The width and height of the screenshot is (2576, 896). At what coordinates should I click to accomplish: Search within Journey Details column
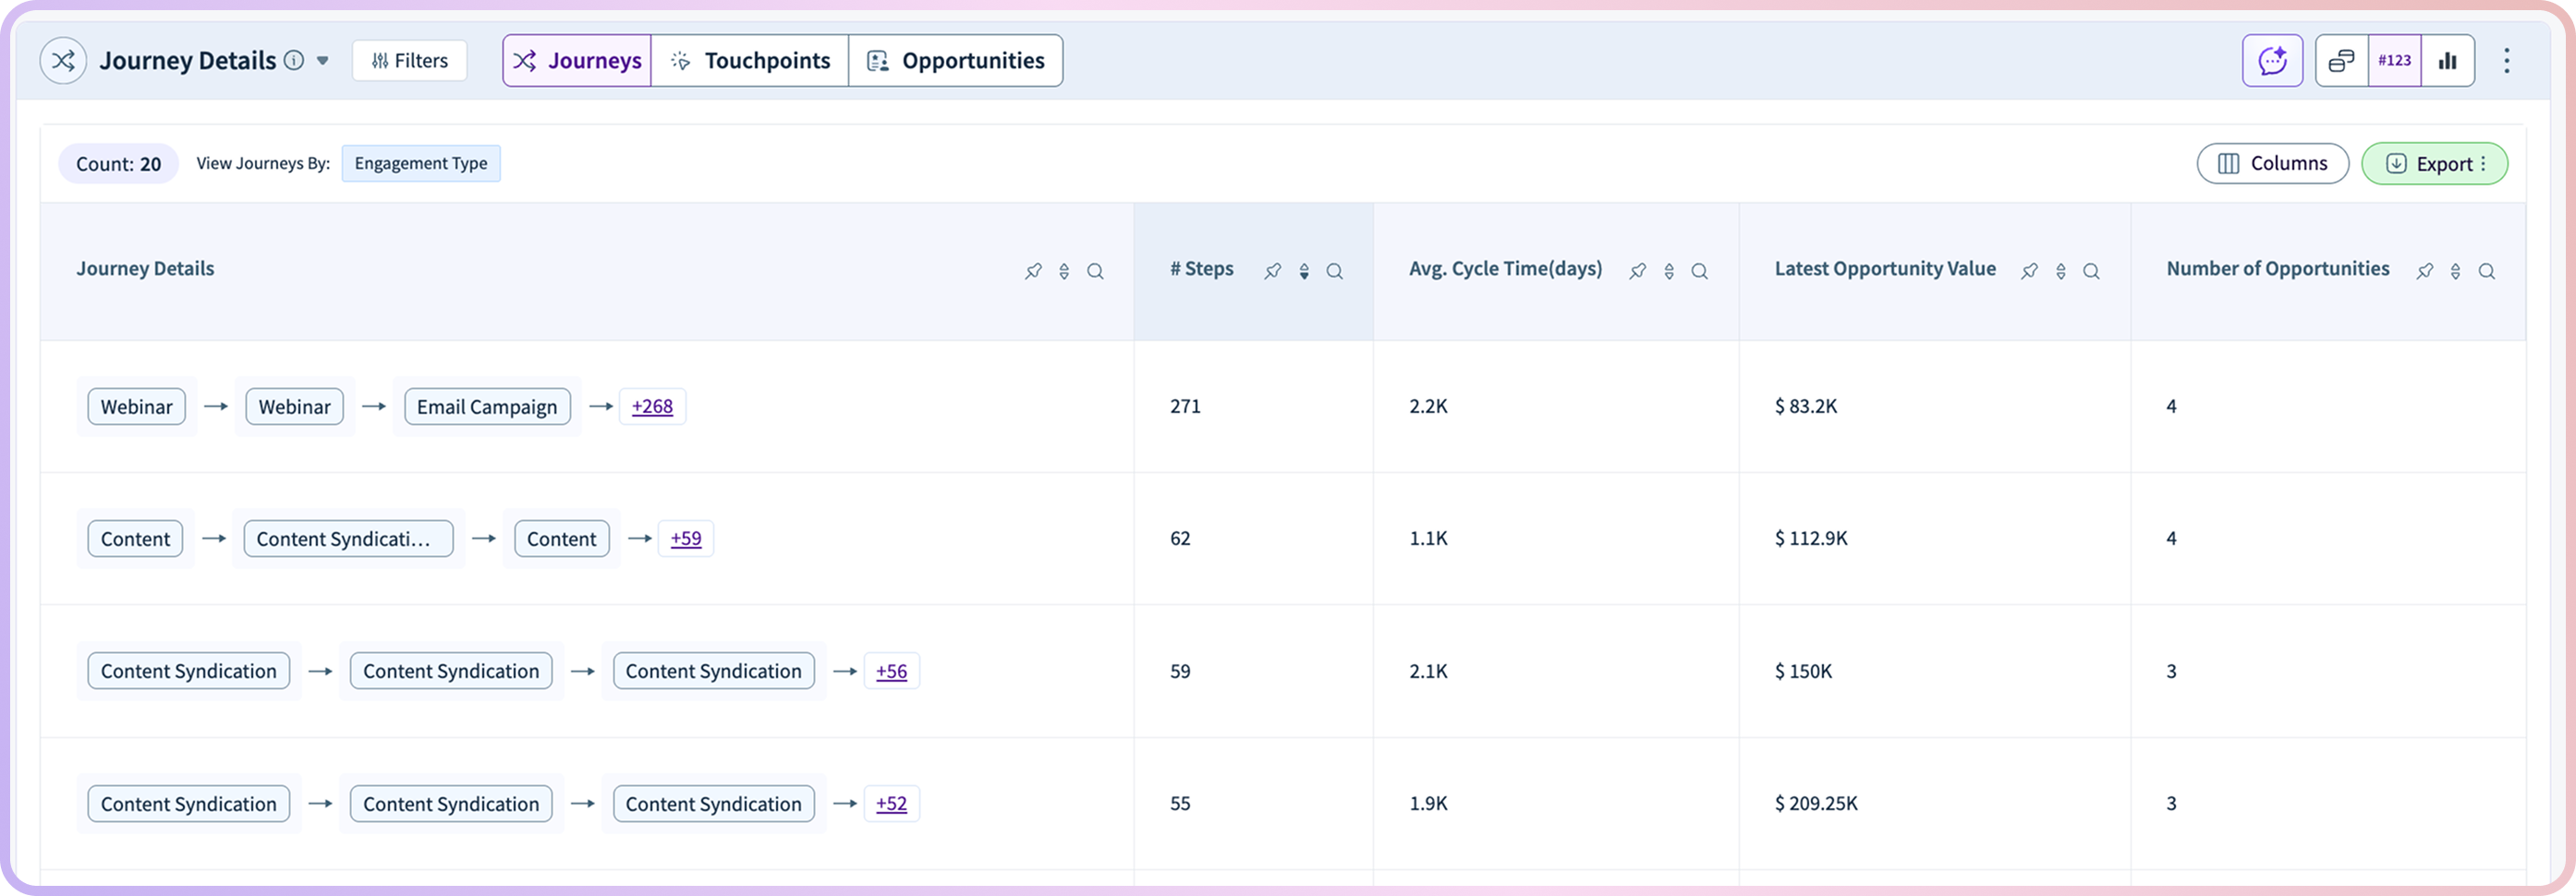point(1096,271)
